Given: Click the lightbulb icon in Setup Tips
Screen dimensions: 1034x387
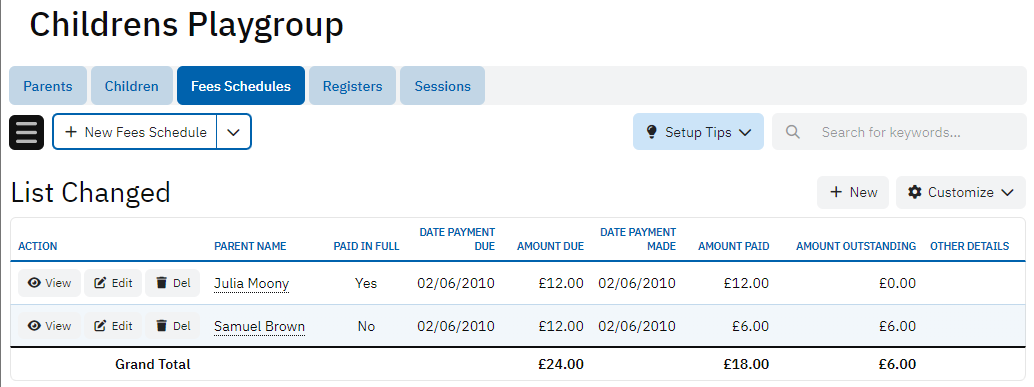Looking at the screenshot, I should (652, 132).
